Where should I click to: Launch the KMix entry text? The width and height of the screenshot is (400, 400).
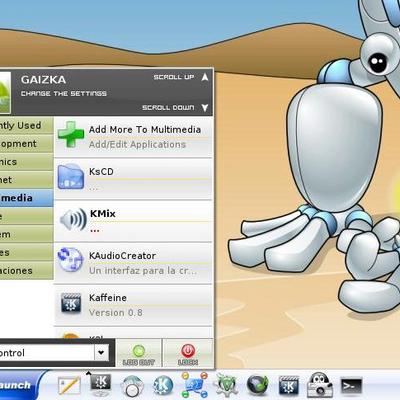(x=103, y=213)
